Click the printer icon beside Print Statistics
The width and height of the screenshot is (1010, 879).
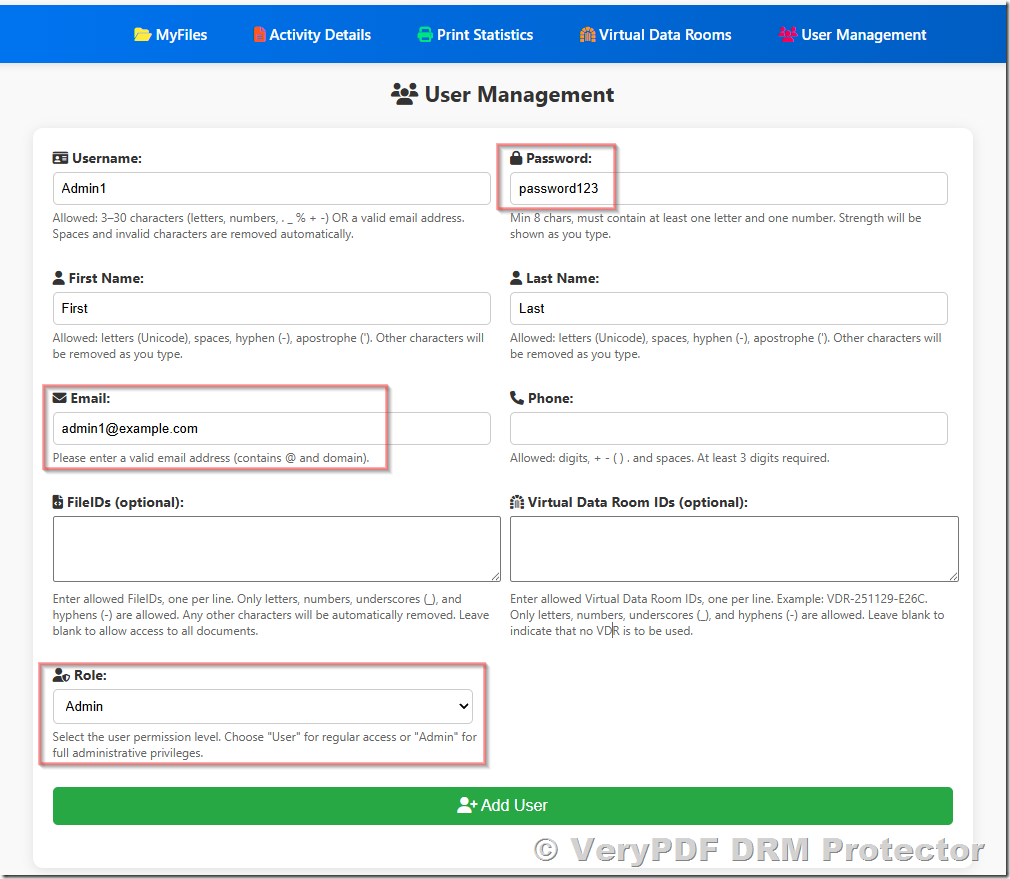[423, 34]
